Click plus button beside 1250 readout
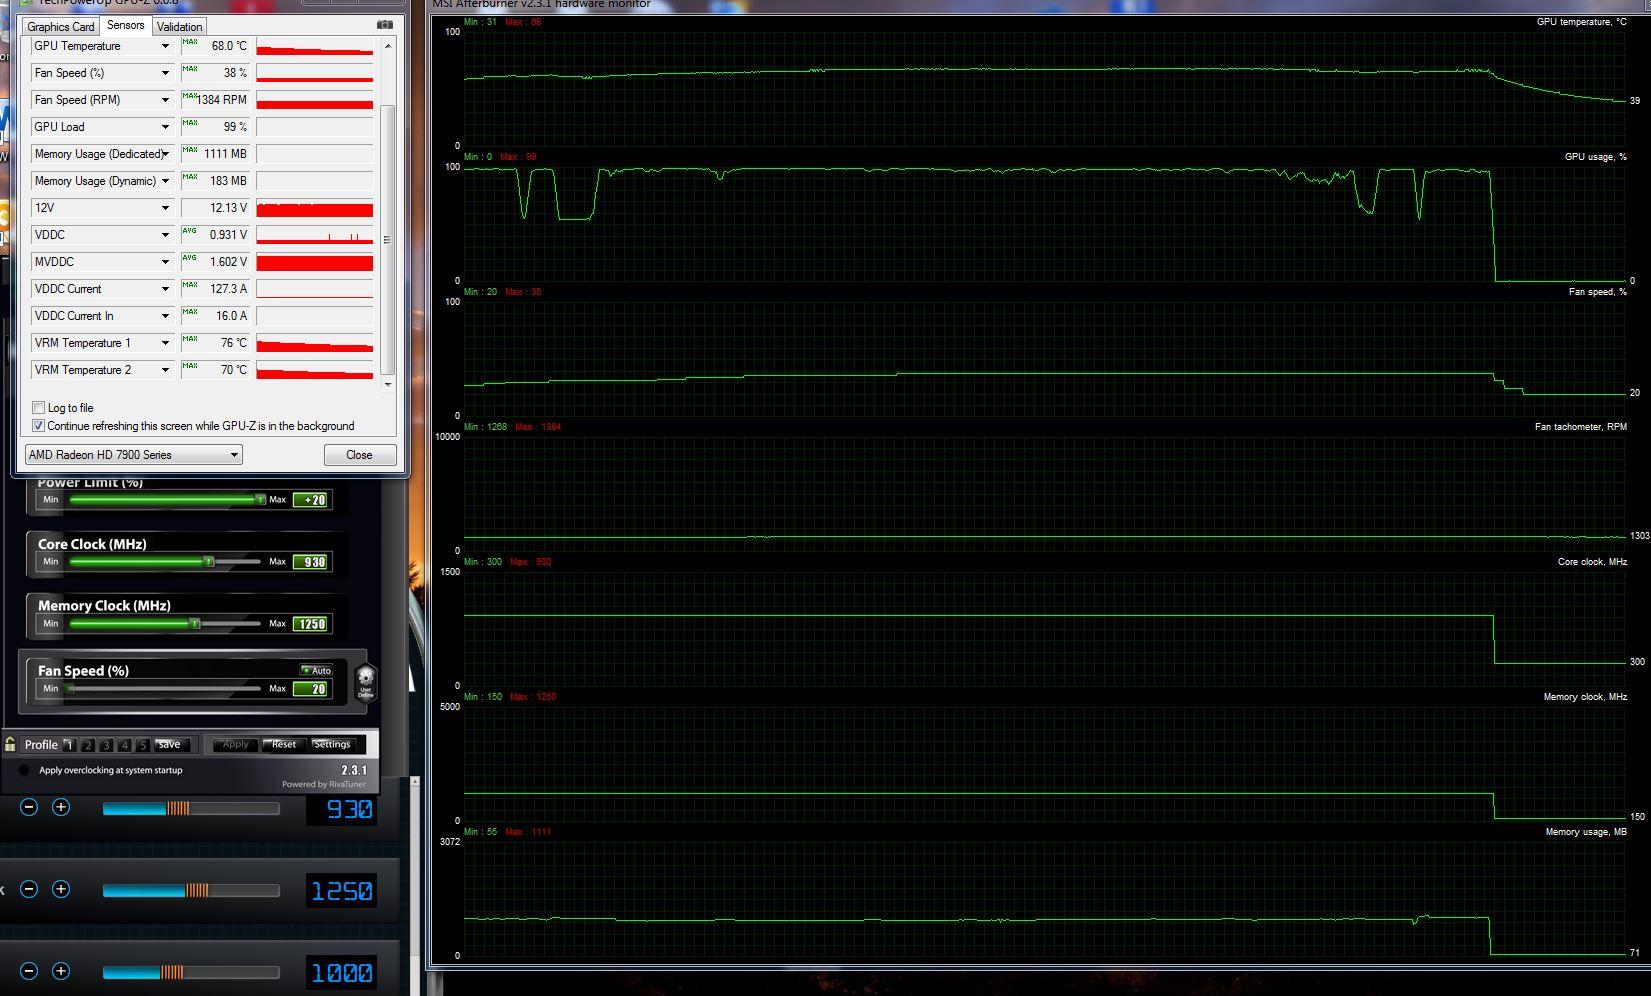 click(x=61, y=889)
